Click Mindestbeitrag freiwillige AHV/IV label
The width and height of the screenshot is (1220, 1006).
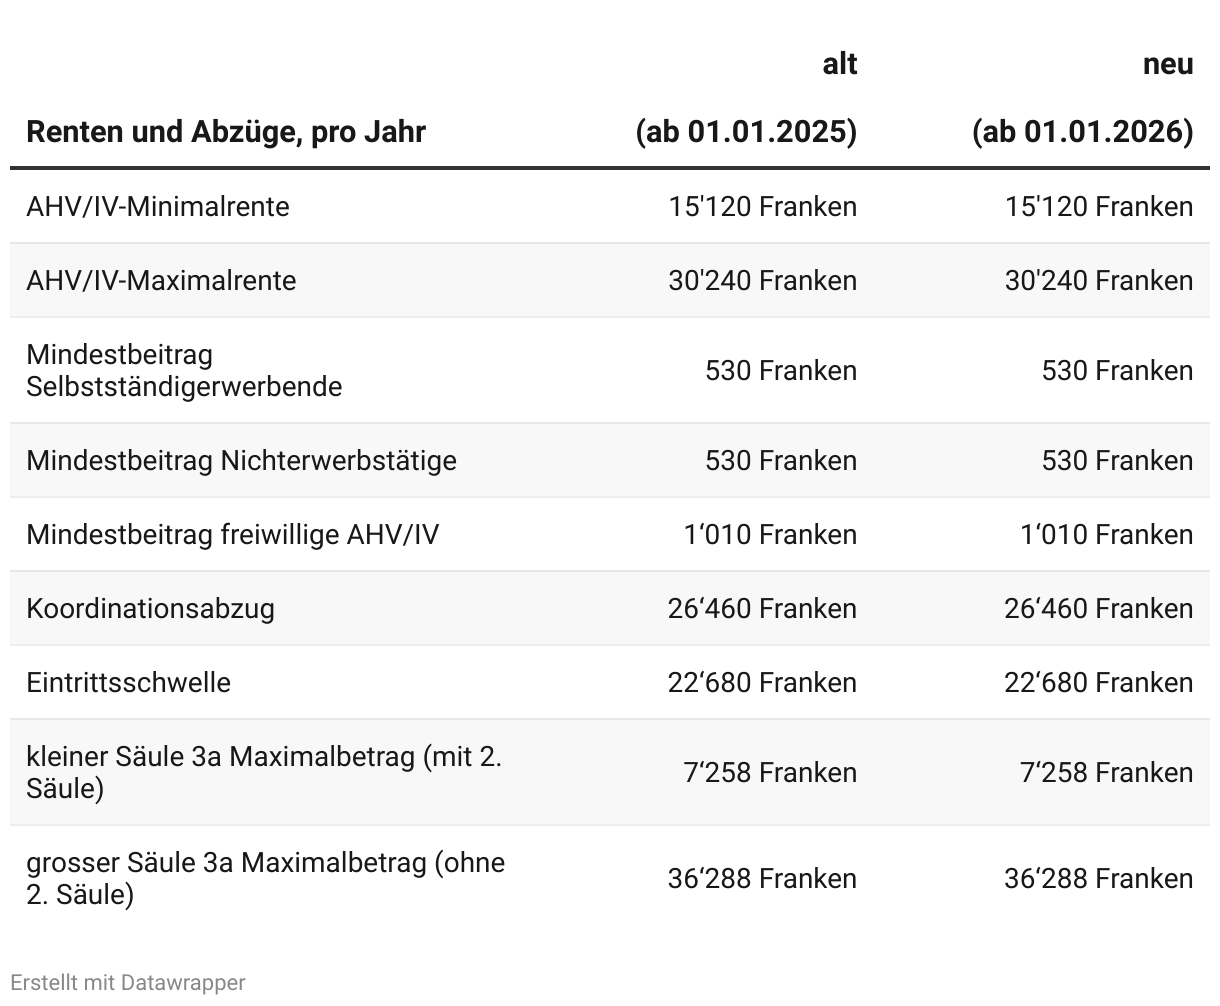pos(232,535)
